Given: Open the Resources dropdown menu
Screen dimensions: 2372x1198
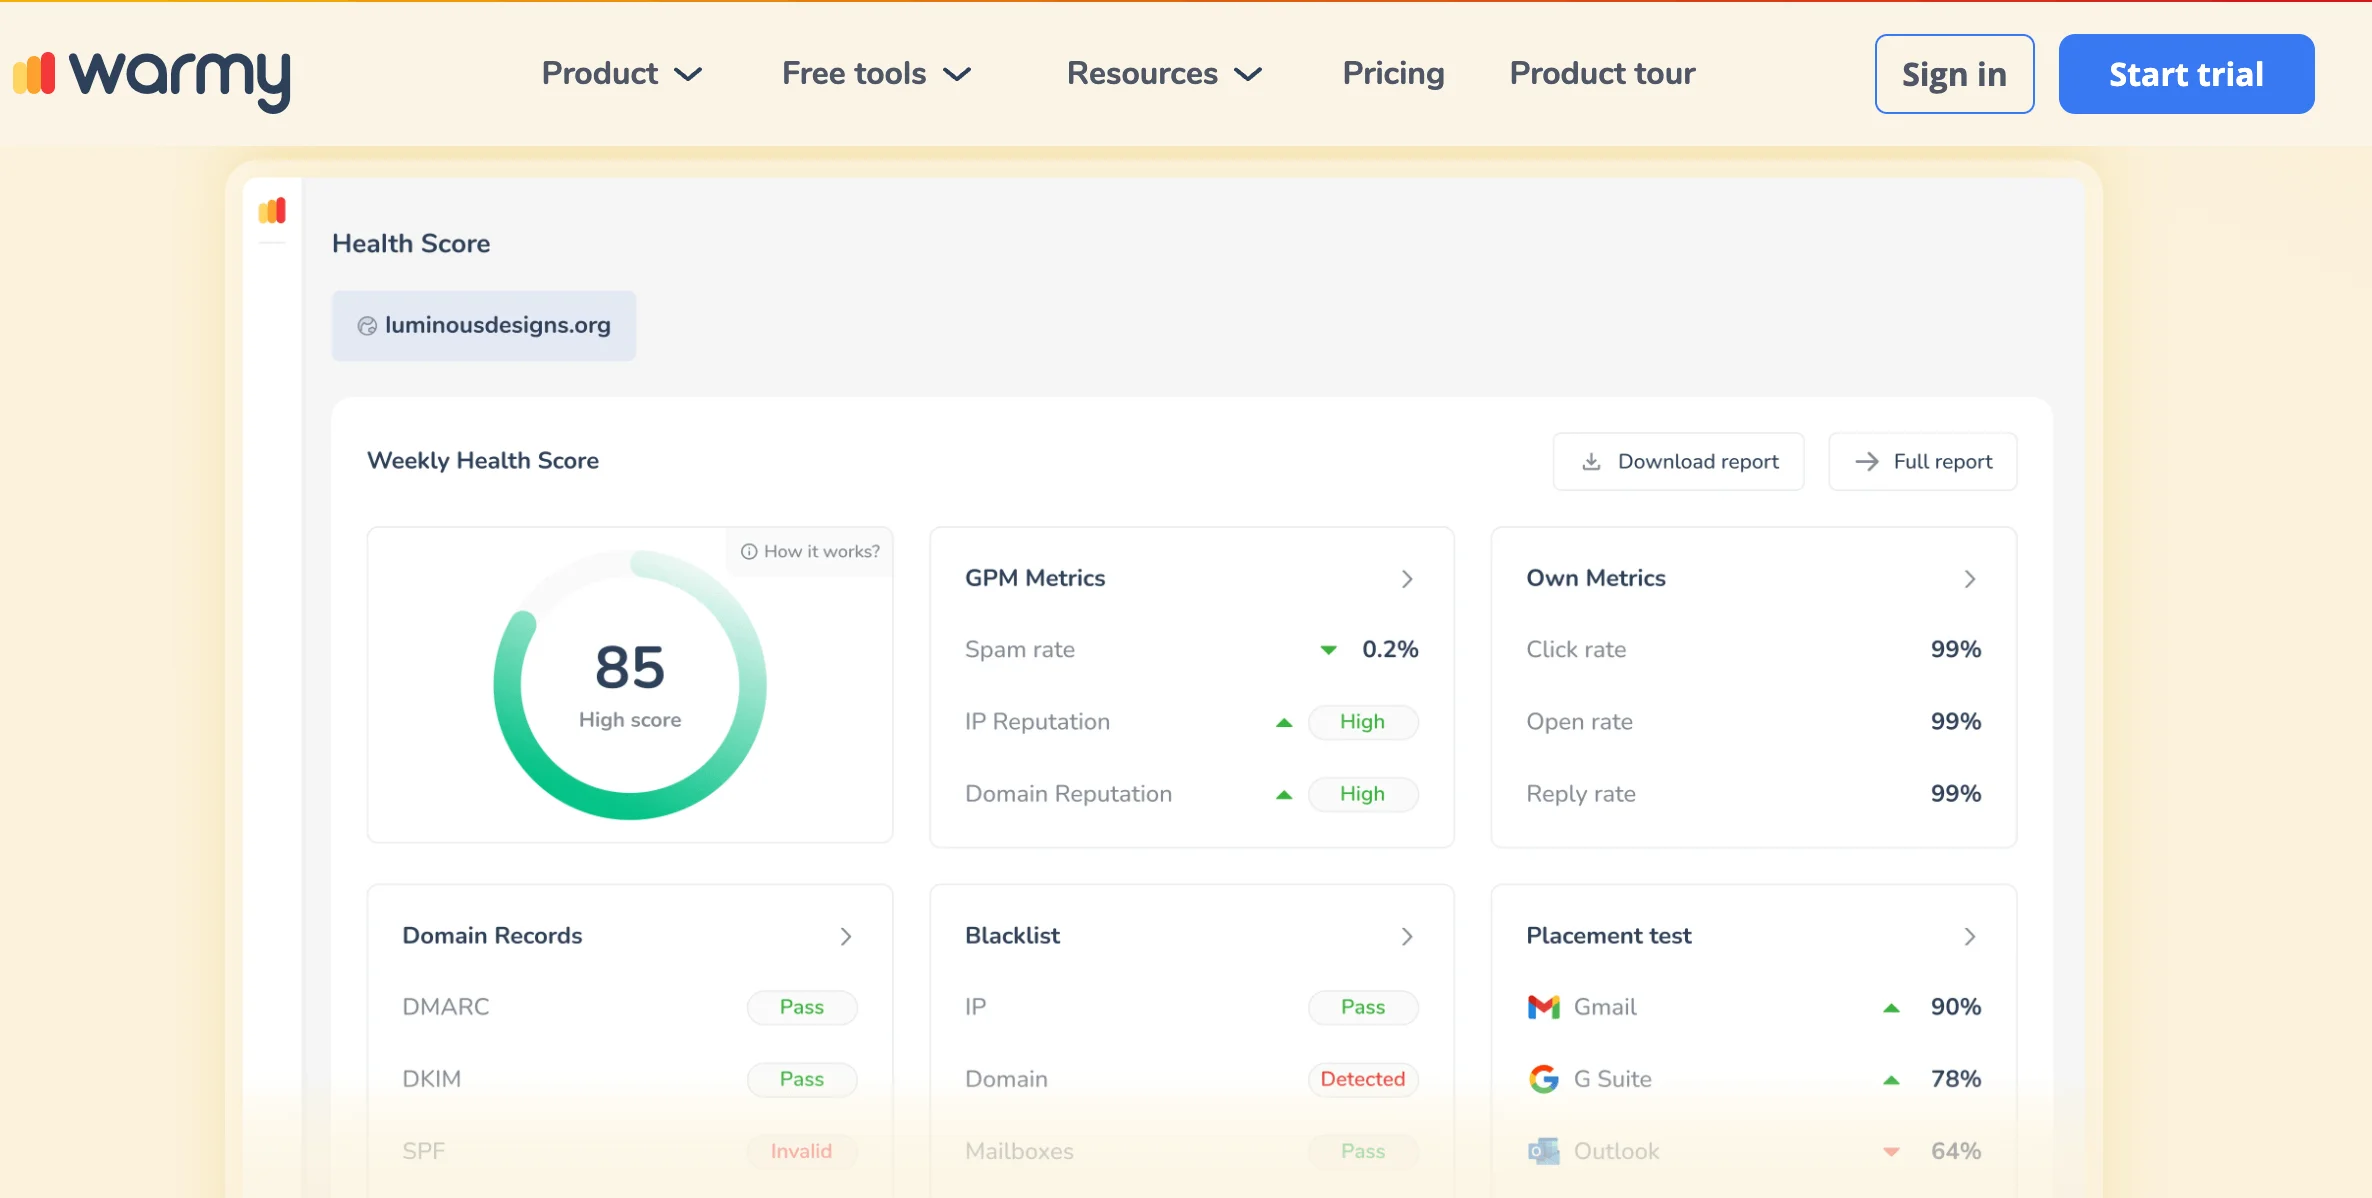Looking at the screenshot, I should coord(1165,74).
